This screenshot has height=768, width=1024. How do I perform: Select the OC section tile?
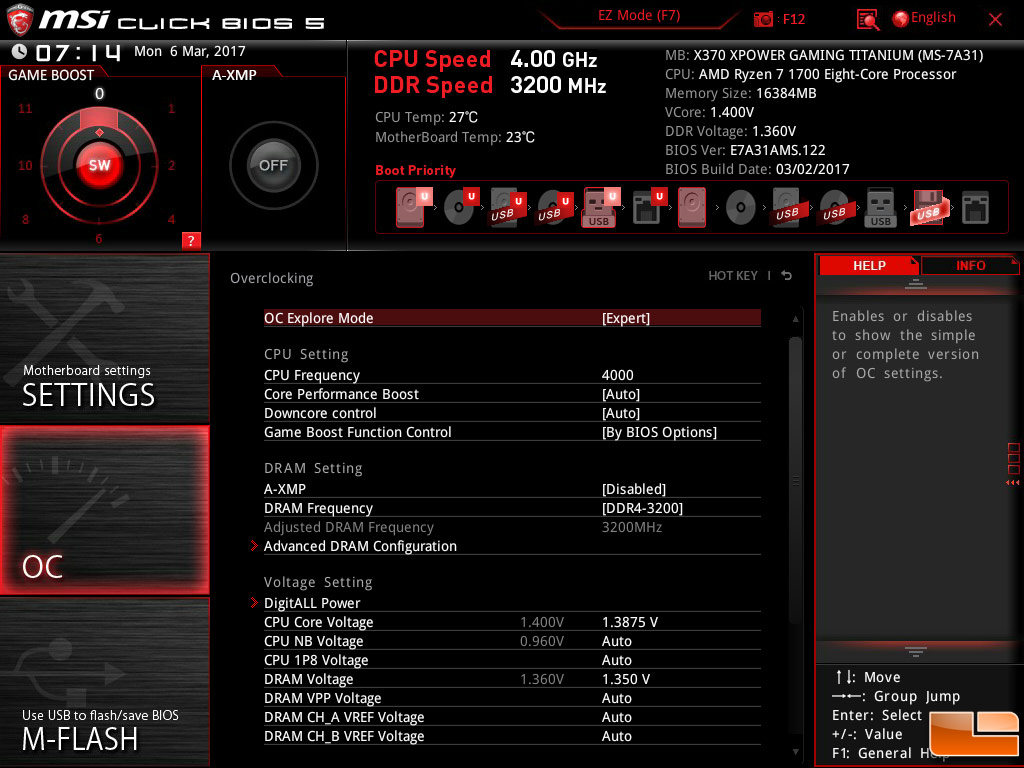[x=104, y=510]
